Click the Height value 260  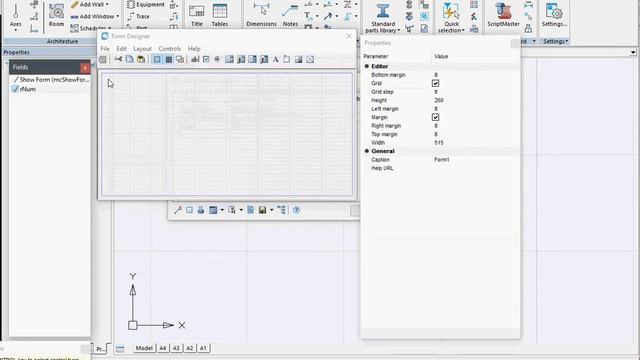coord(439,100)
